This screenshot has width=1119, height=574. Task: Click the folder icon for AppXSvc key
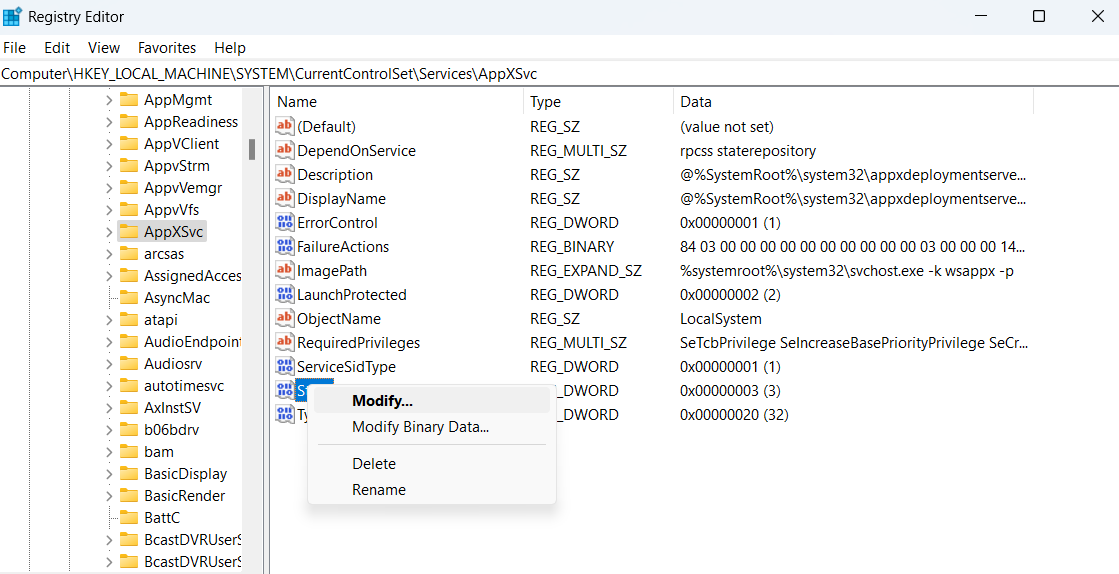point(128,231)
